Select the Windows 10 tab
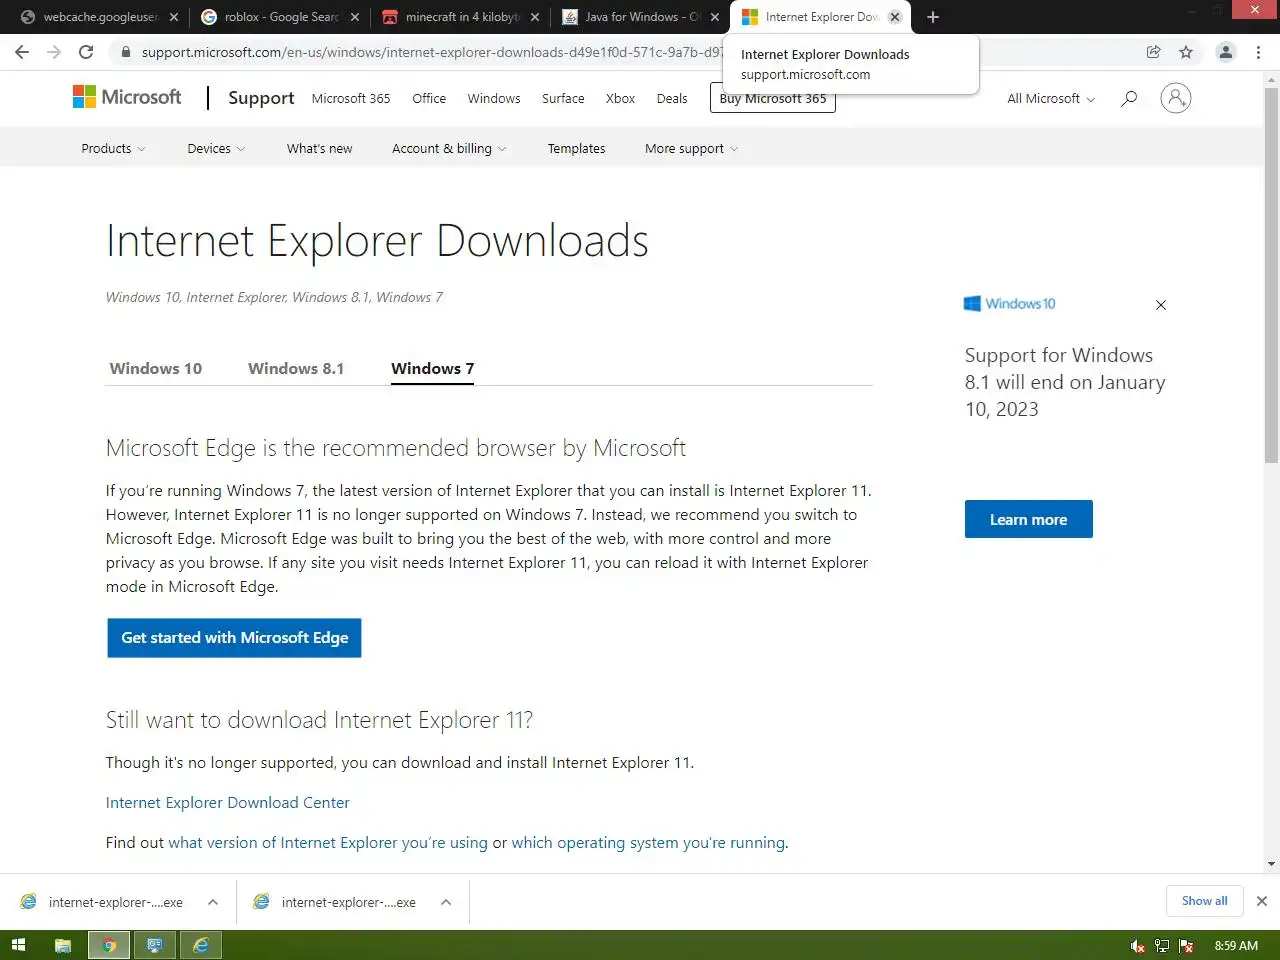 156,368
